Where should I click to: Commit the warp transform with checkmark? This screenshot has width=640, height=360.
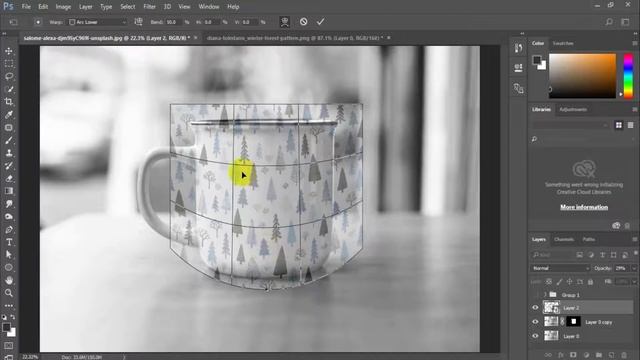click(x=320, y=22)
